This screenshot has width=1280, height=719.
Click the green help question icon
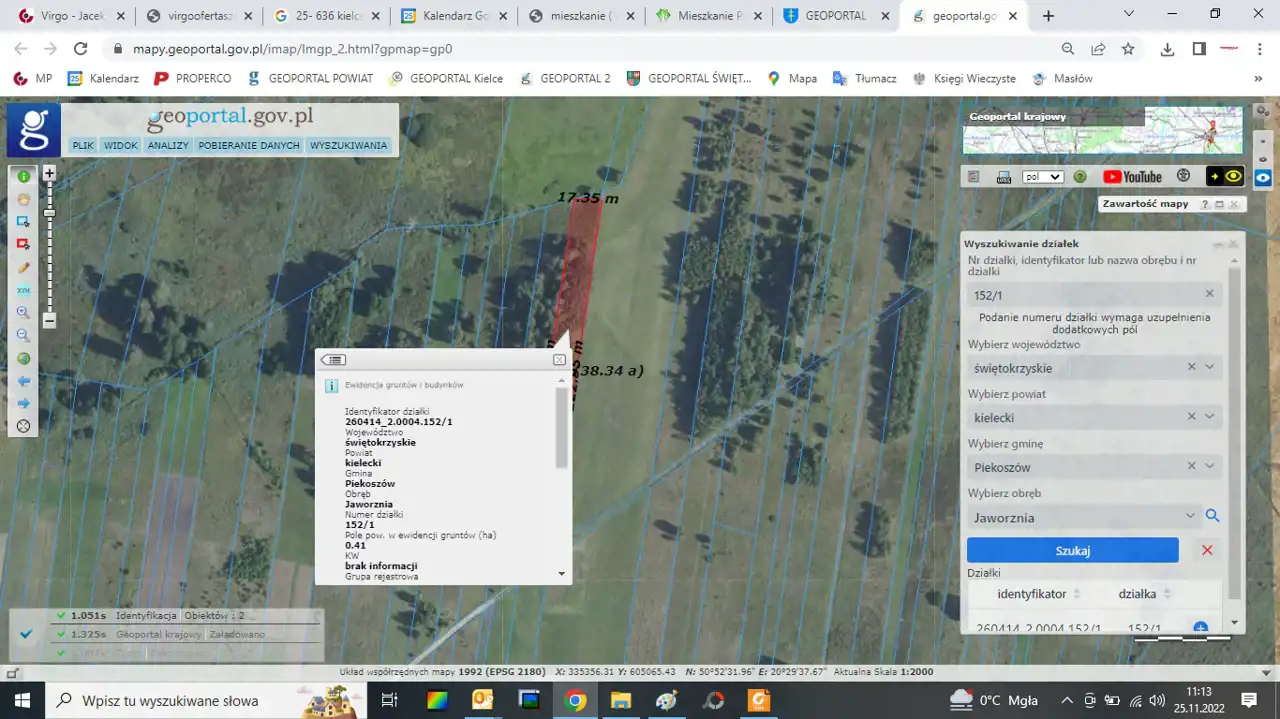point(1080,177)
